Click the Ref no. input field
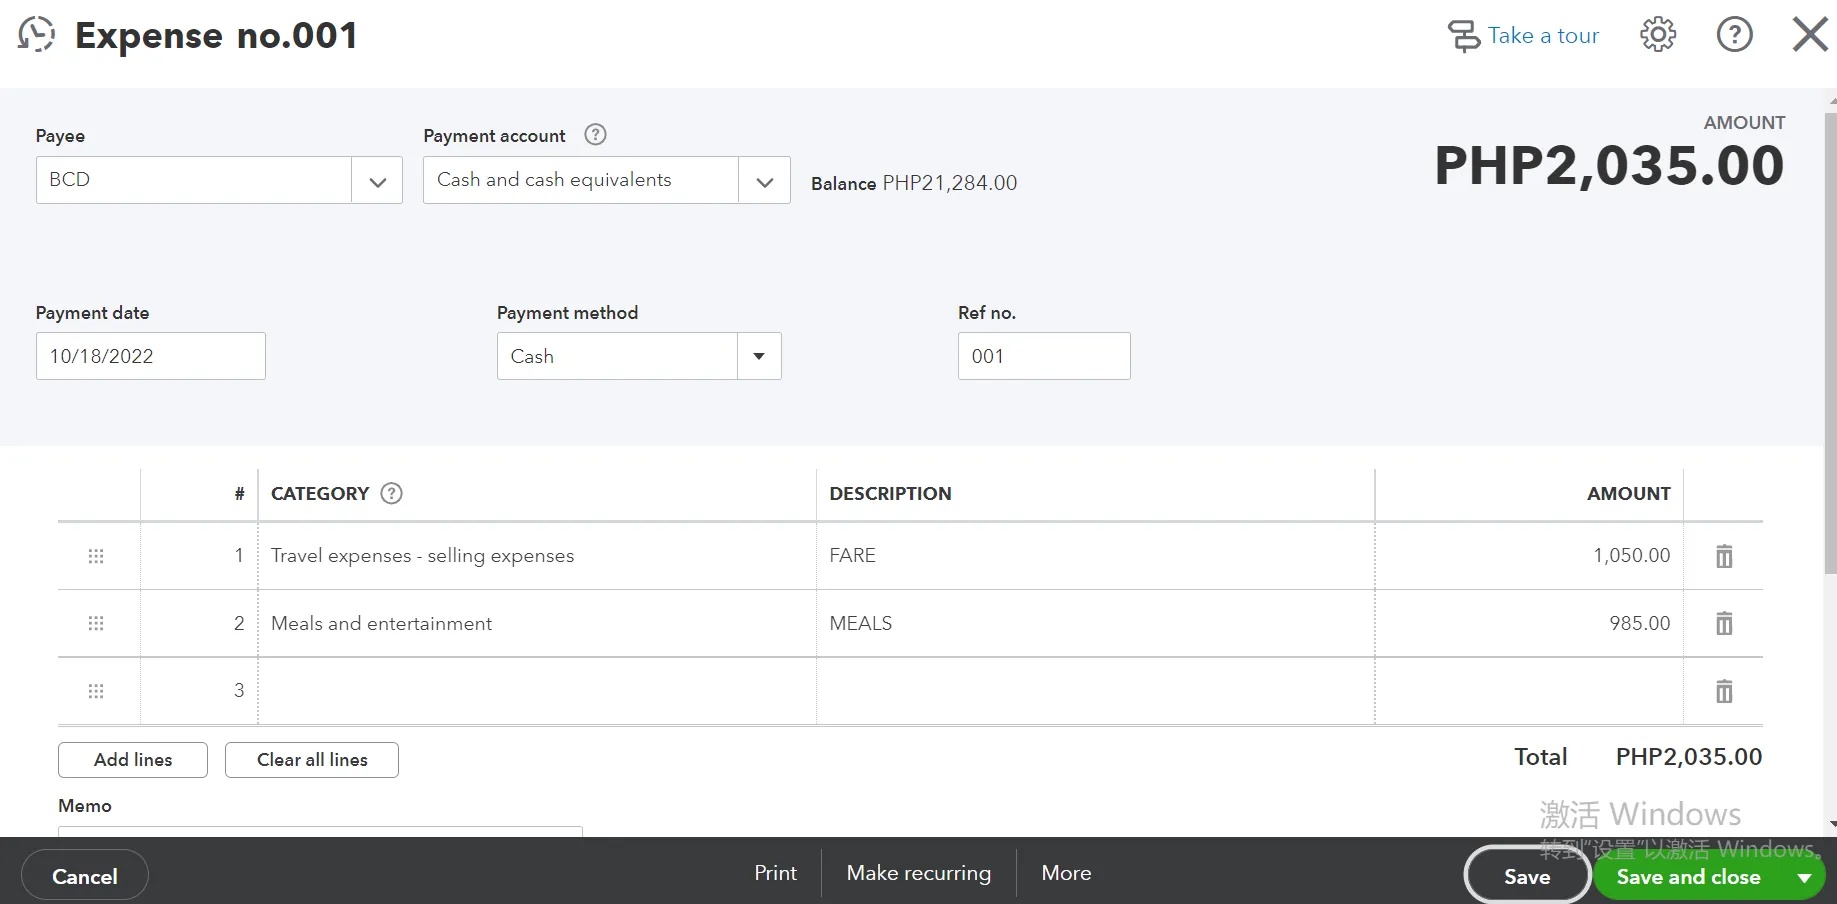Screen dimensions: 1837x904 pyautogui.click(x=1043, y=357)
